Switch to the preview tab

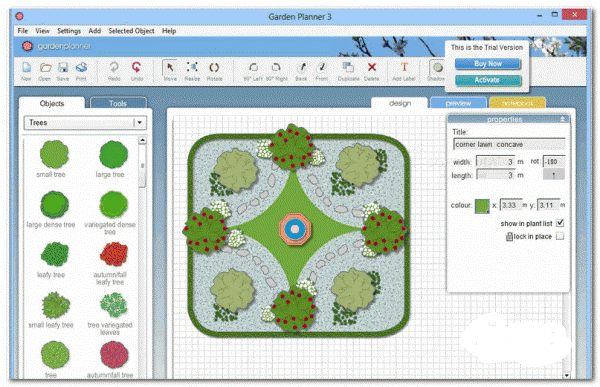(458, 103)
